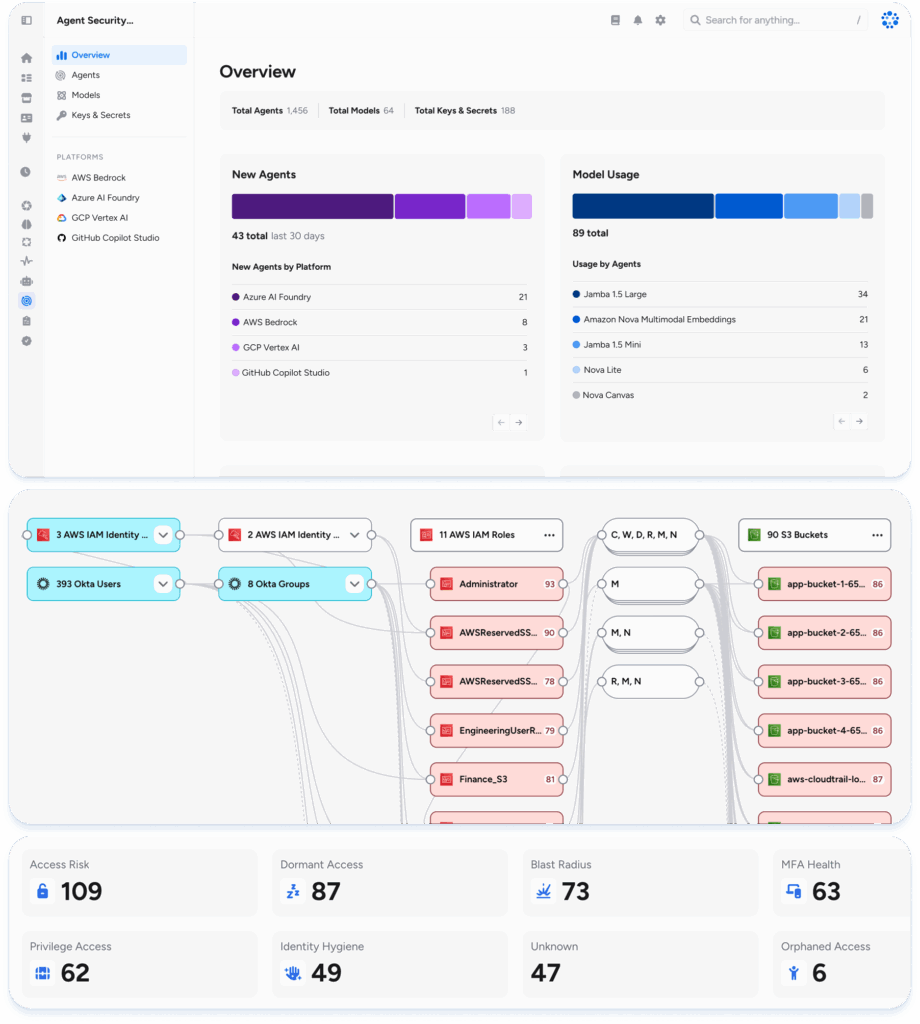Go to Agents in the side menu
The image size is (920, 1024).
click(85, 75)
